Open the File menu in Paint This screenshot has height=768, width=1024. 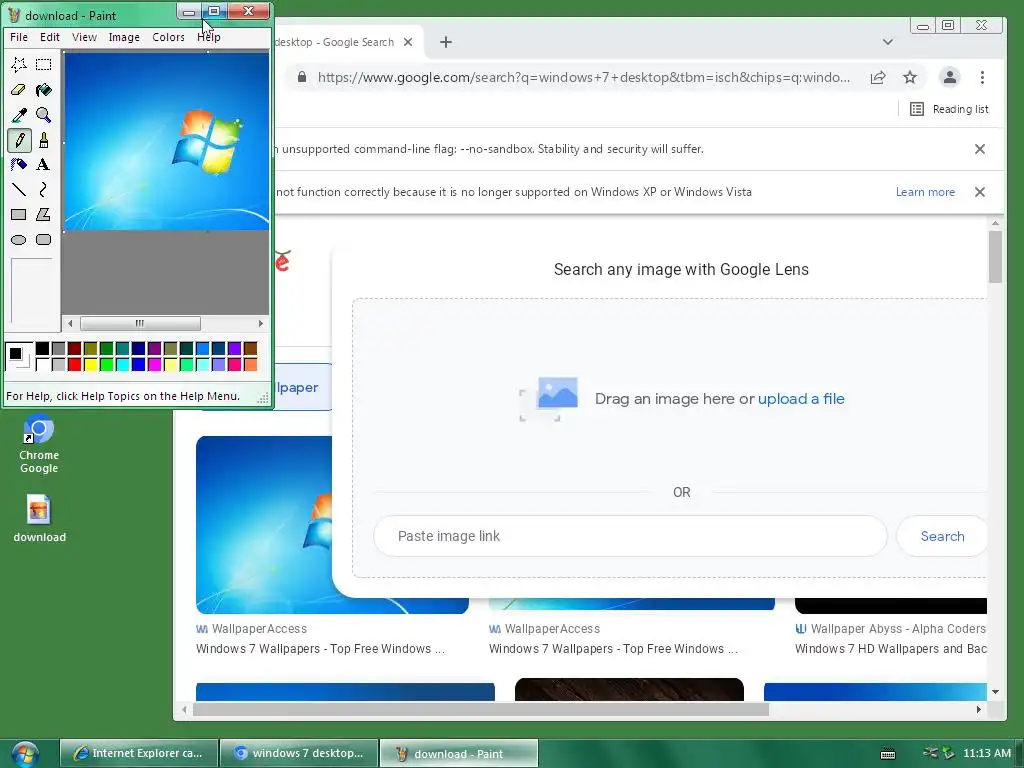coord(19,37)
